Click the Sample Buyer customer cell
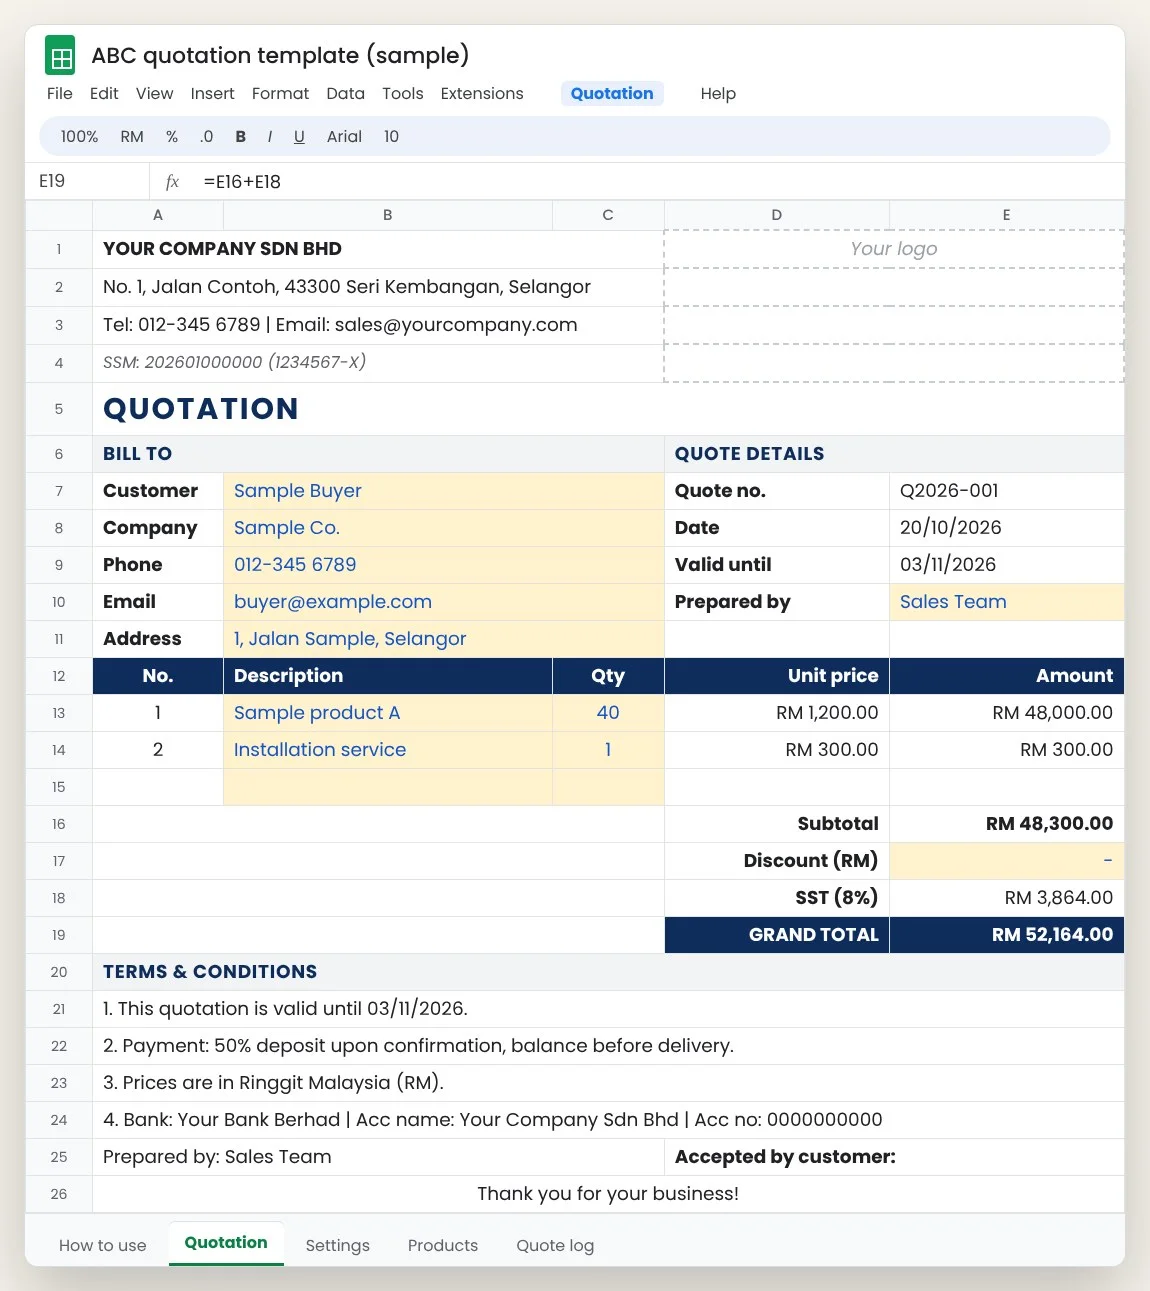The height and width of the screenshot is (1291, 1150). 444,491
